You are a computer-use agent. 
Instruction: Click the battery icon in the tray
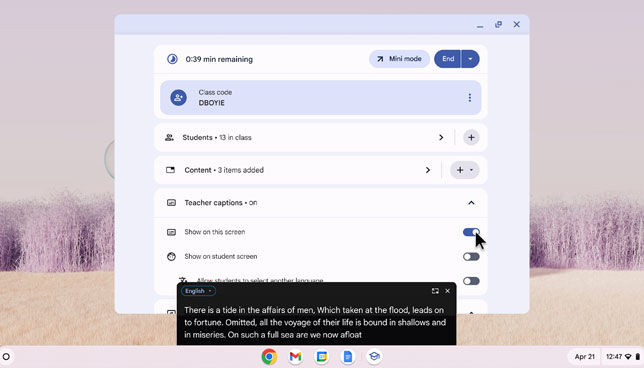click(x=637, y=356)
